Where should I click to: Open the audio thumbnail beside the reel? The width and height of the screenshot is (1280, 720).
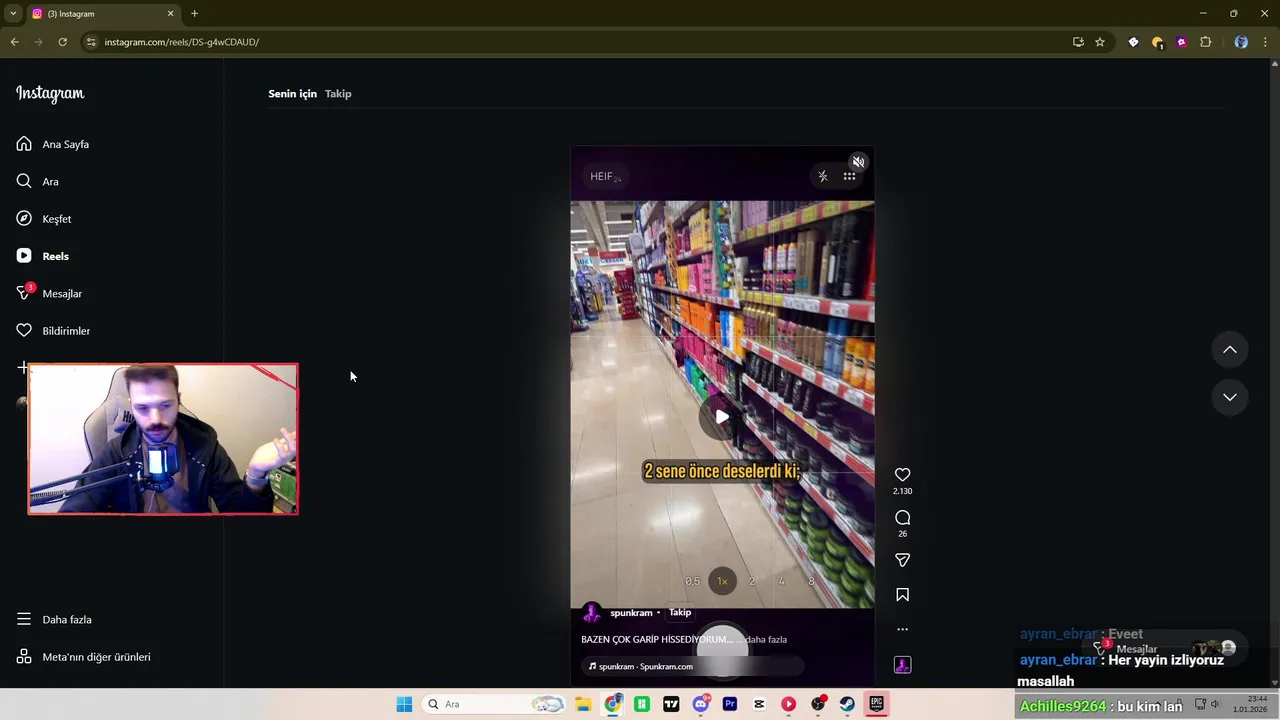click(x=902, y=665)
